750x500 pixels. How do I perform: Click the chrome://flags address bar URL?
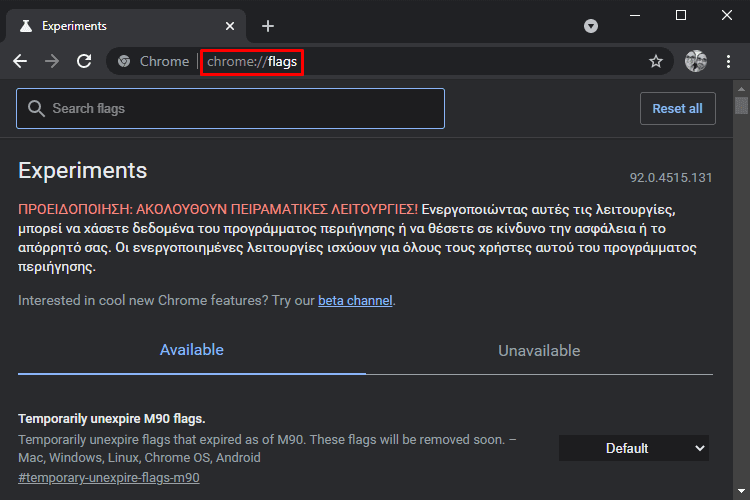252,62
